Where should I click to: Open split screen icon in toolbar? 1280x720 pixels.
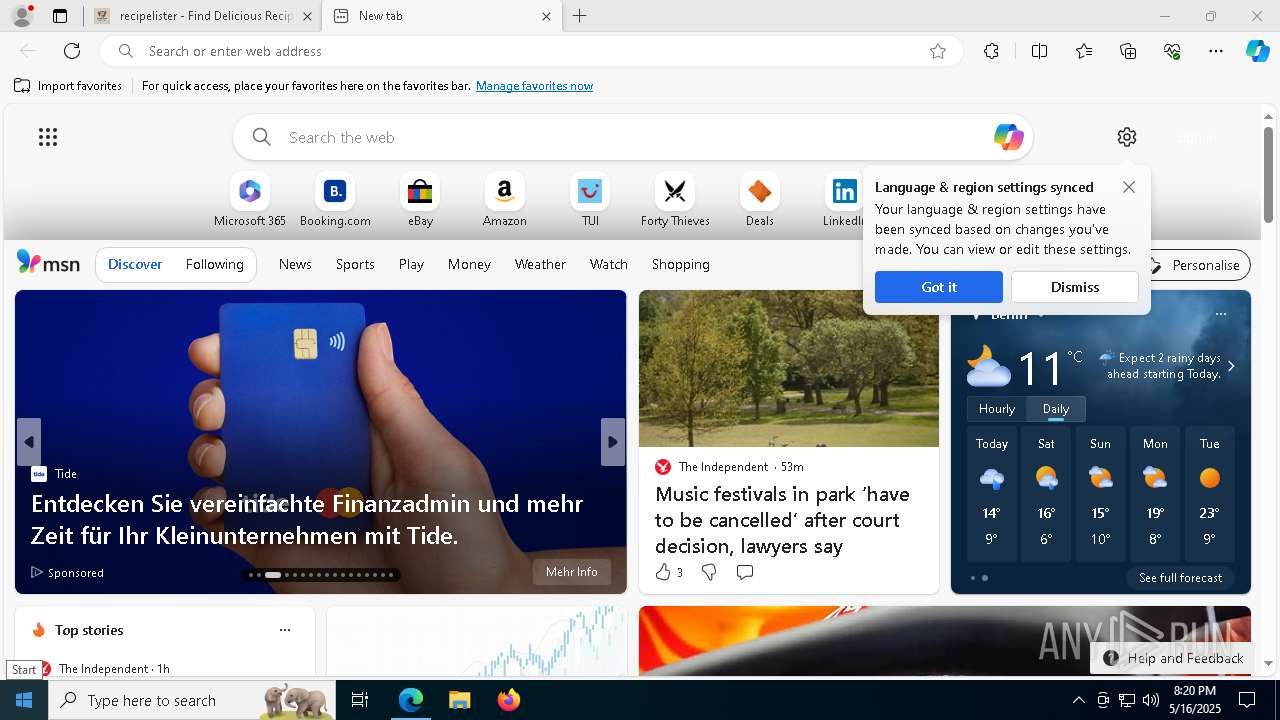coord(1039,51)
